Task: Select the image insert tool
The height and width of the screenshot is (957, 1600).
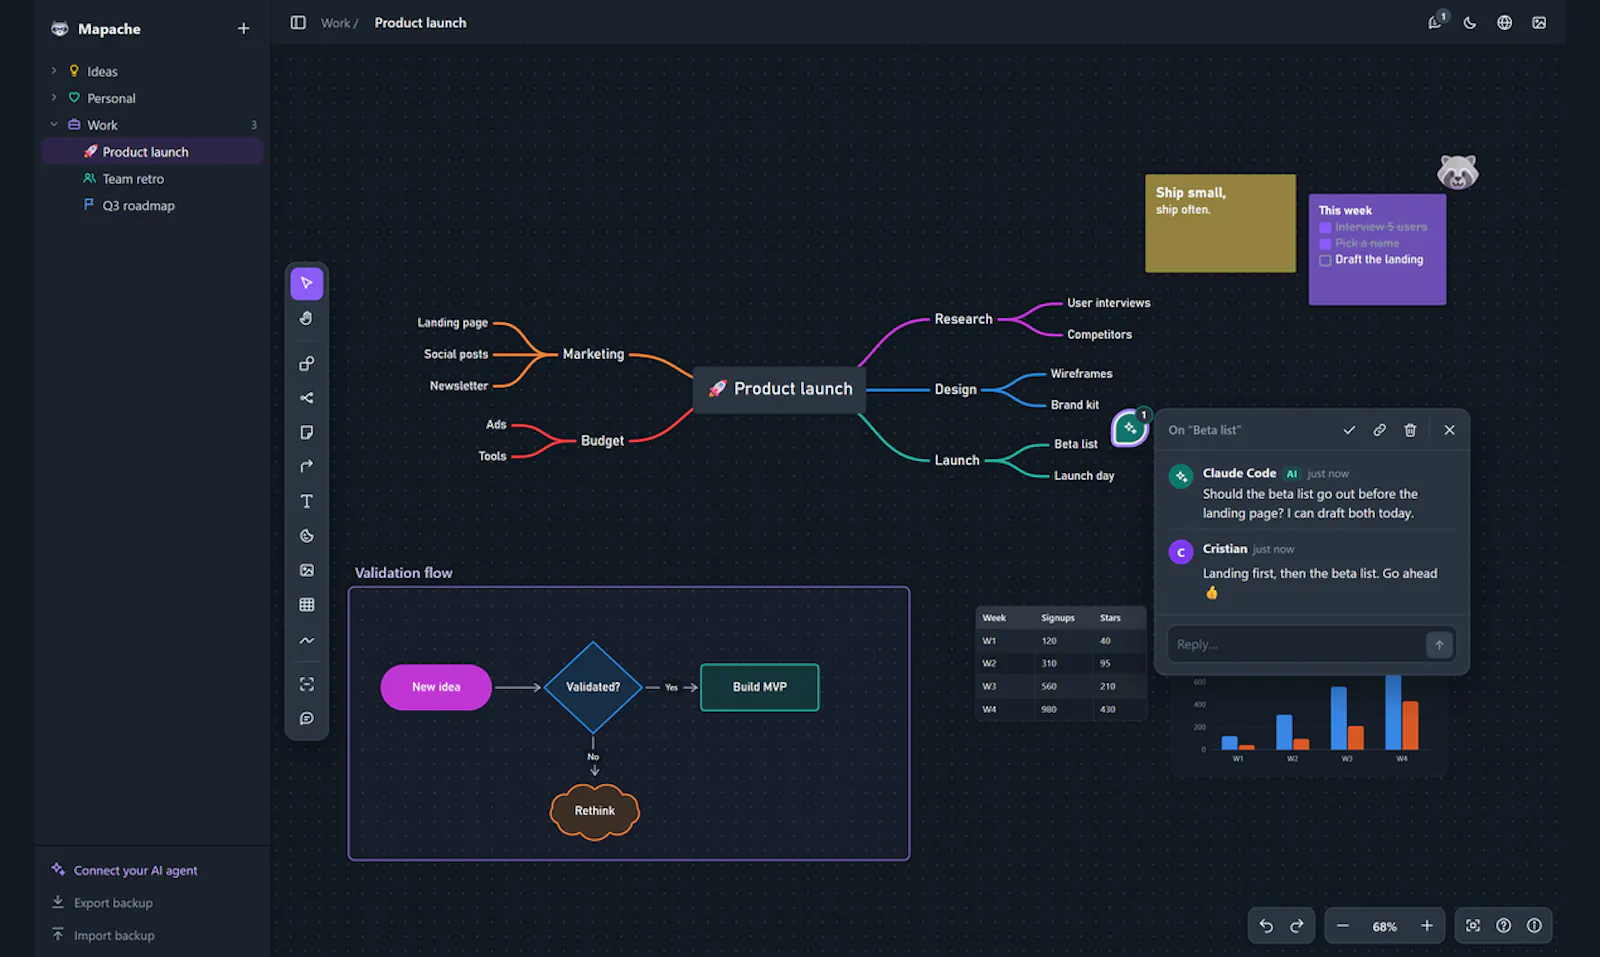Action: click(307, 570)
